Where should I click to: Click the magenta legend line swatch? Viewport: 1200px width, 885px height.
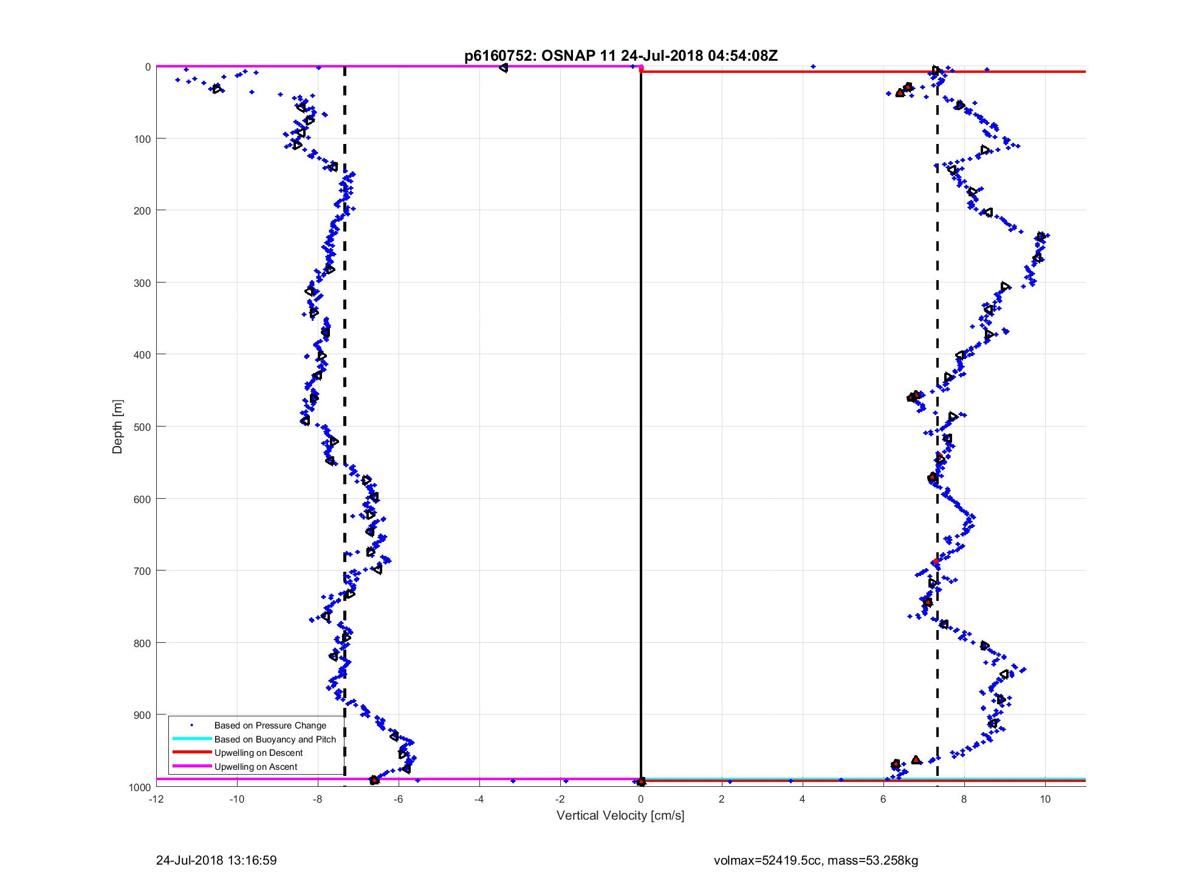191,767
